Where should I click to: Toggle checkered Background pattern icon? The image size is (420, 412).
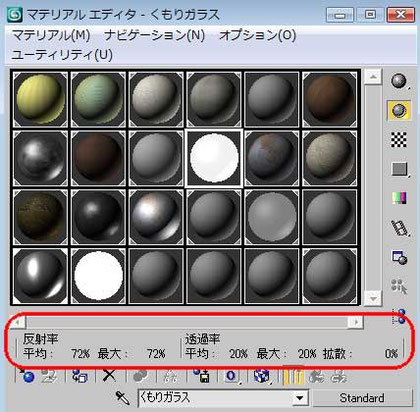click(x=399, y=139)
